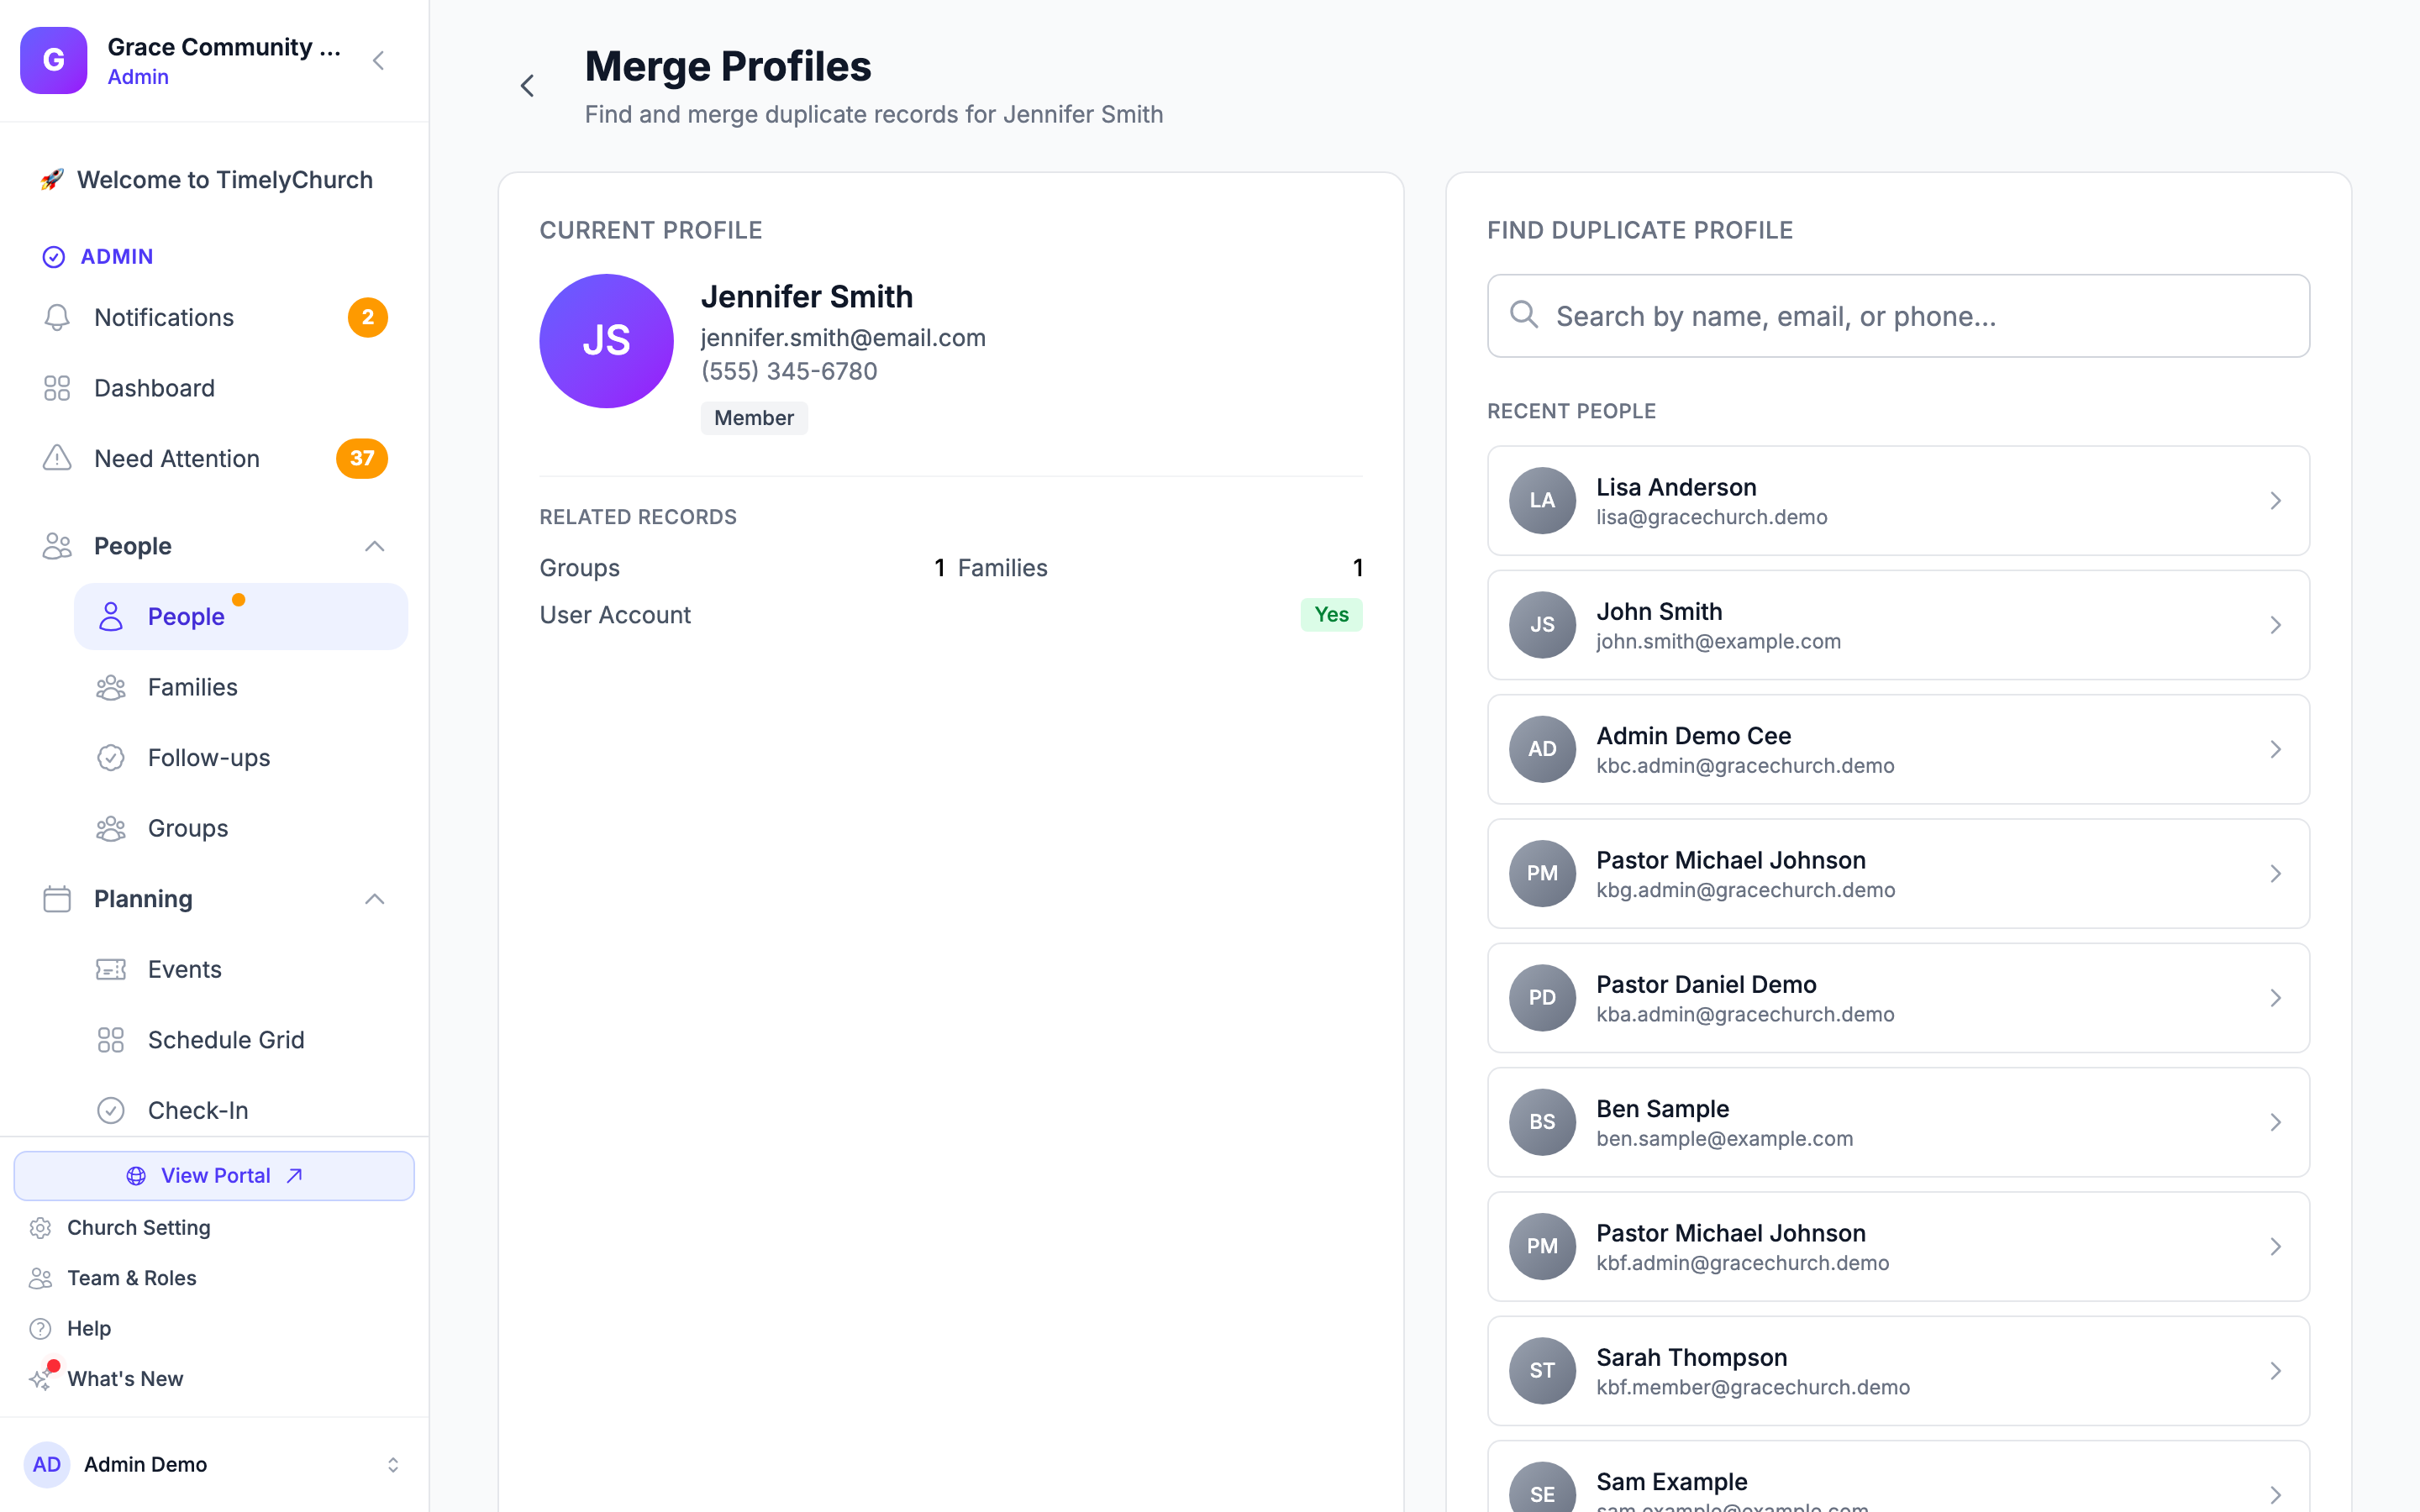This screenshot has width=2420, height=1512.
Task: Click Jennifer Smith's JS avatar
Action: [x=606, y=341]
